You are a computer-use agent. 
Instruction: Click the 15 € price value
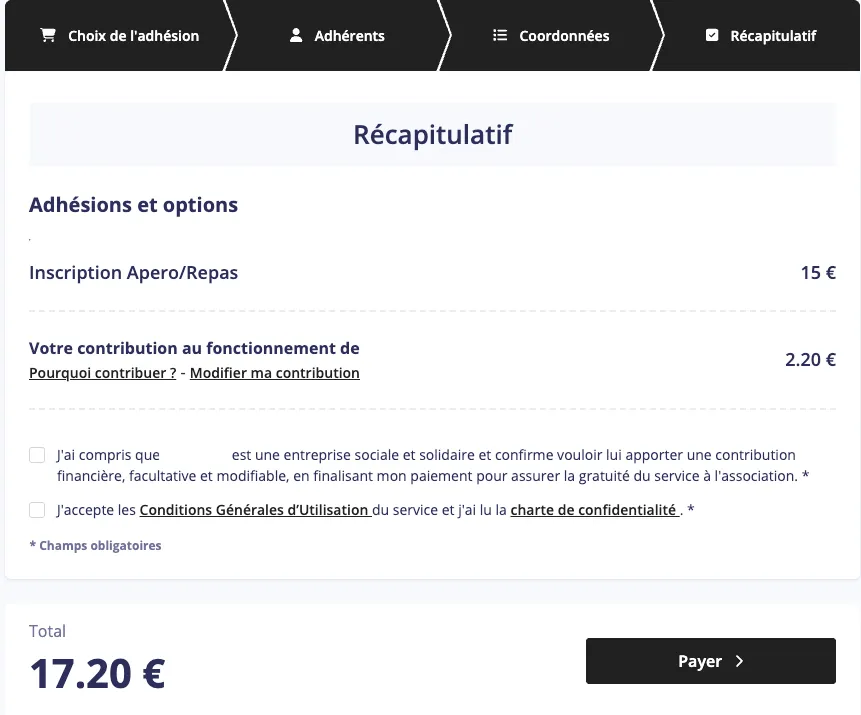[818, 273]
